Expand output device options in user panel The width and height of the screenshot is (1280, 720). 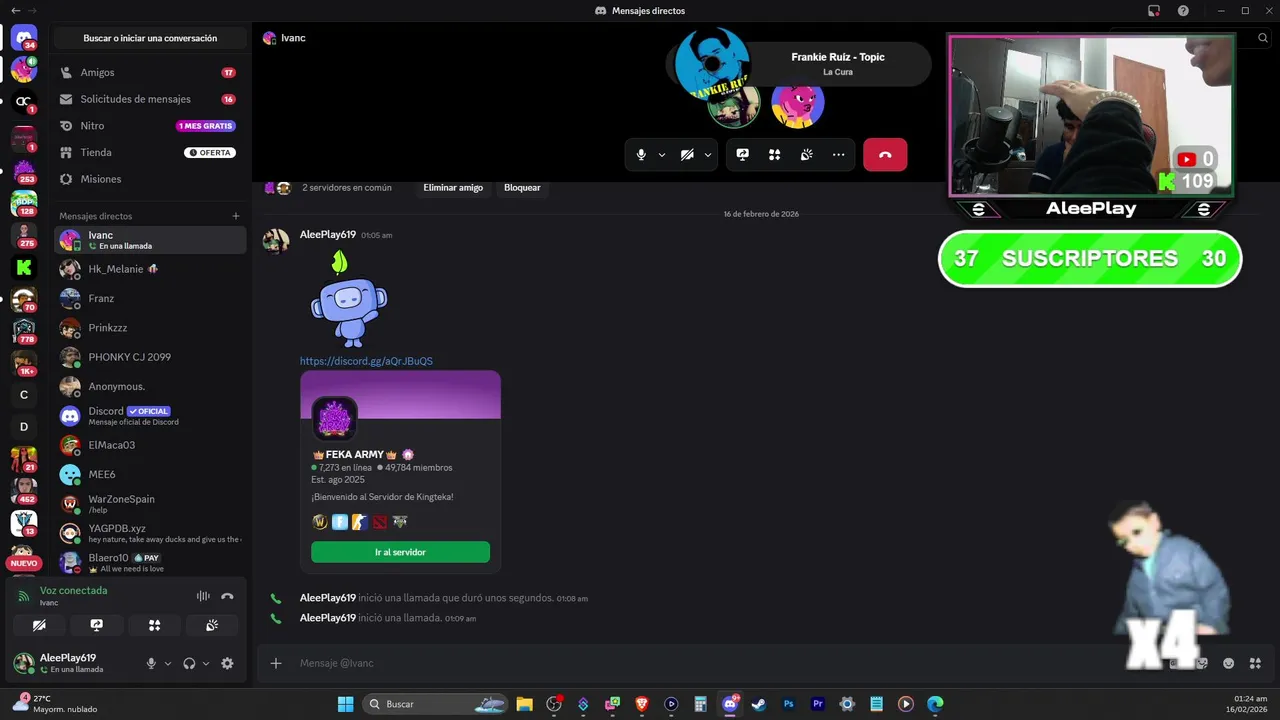(206, 663)
